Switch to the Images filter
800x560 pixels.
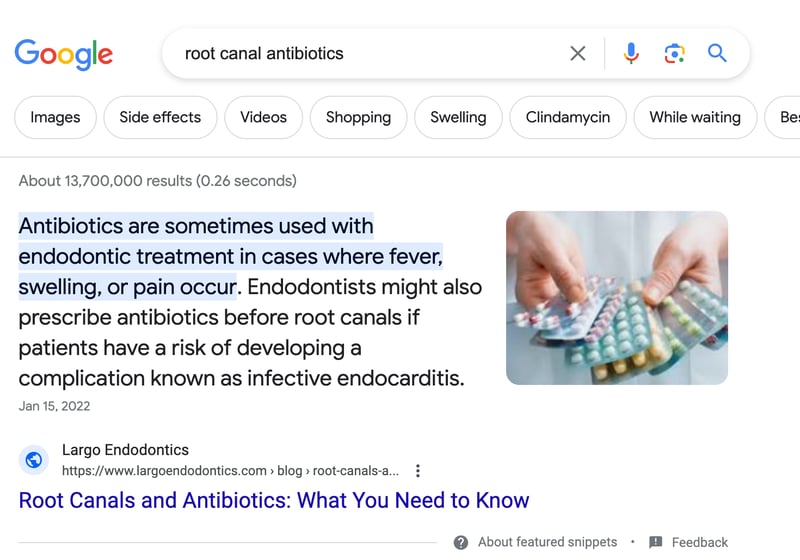coord(55,117)
